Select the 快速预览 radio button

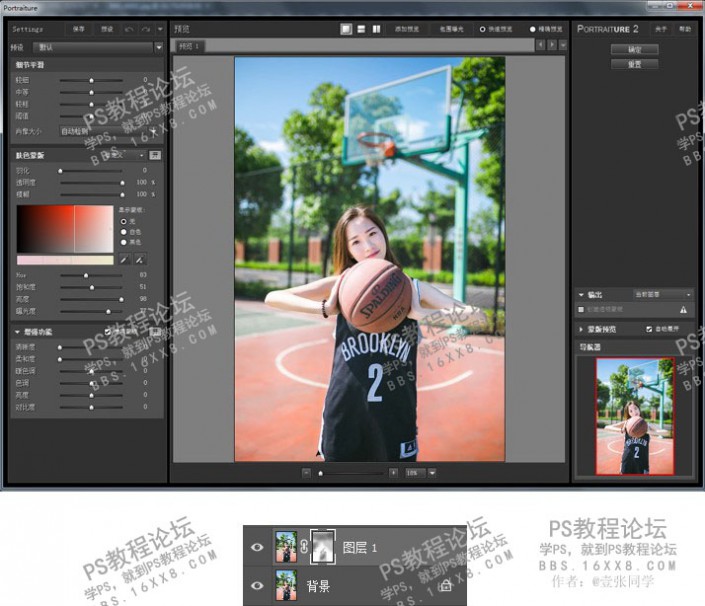pyautogui.click(x=482, y=29)
